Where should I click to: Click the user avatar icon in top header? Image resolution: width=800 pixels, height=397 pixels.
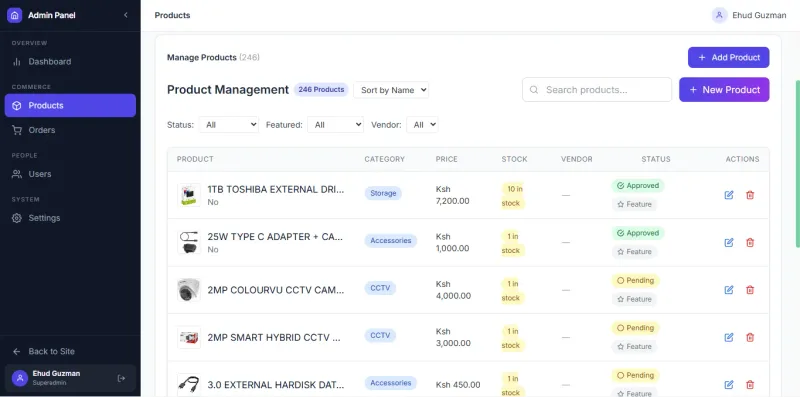click(x=719, y=15)
